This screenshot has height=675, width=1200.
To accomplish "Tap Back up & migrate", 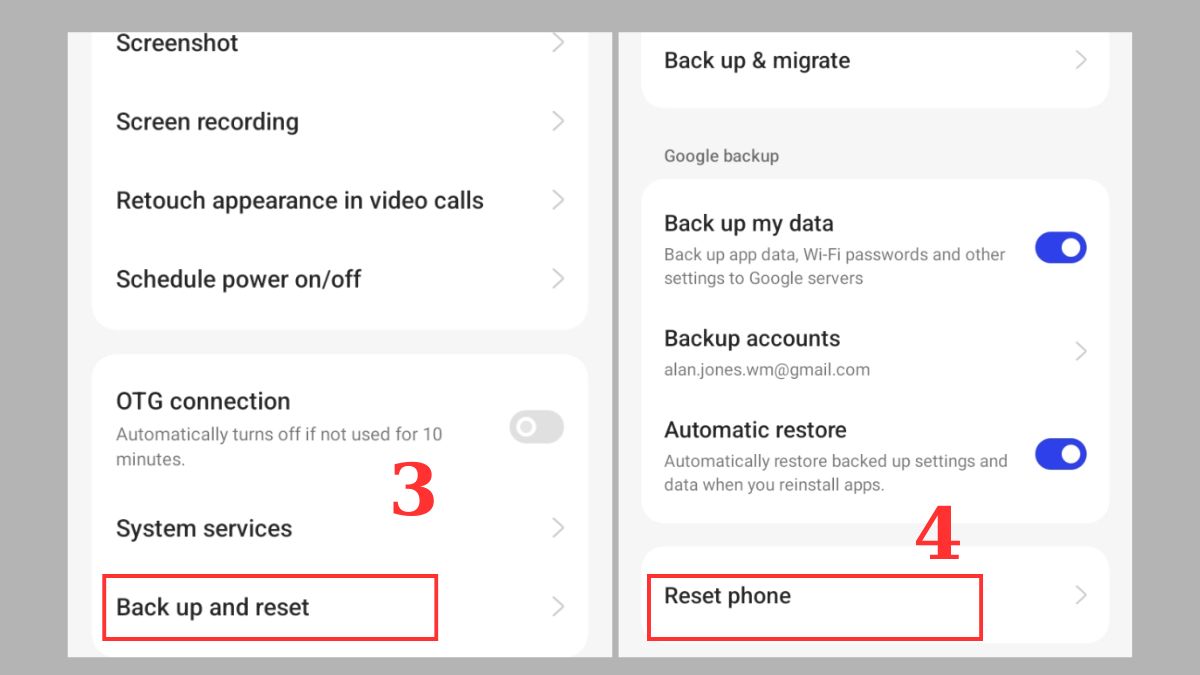I will click(875, 60).
